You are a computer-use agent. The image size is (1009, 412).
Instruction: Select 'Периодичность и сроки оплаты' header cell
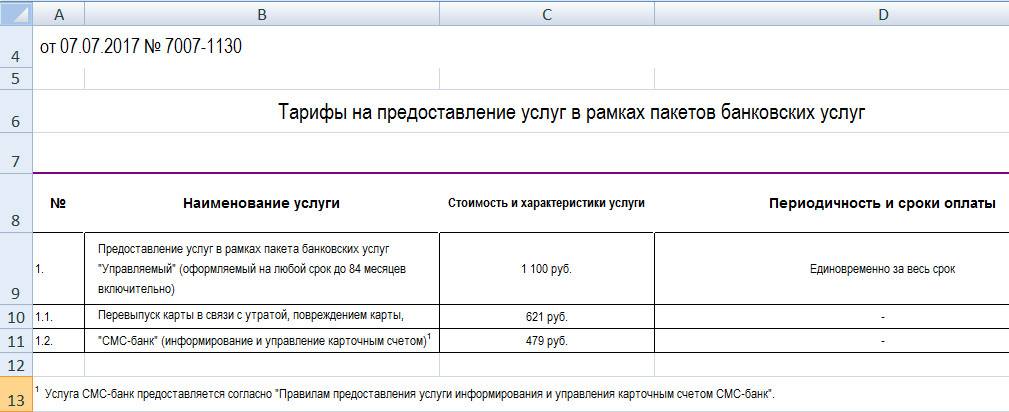(x=880, y=204)
